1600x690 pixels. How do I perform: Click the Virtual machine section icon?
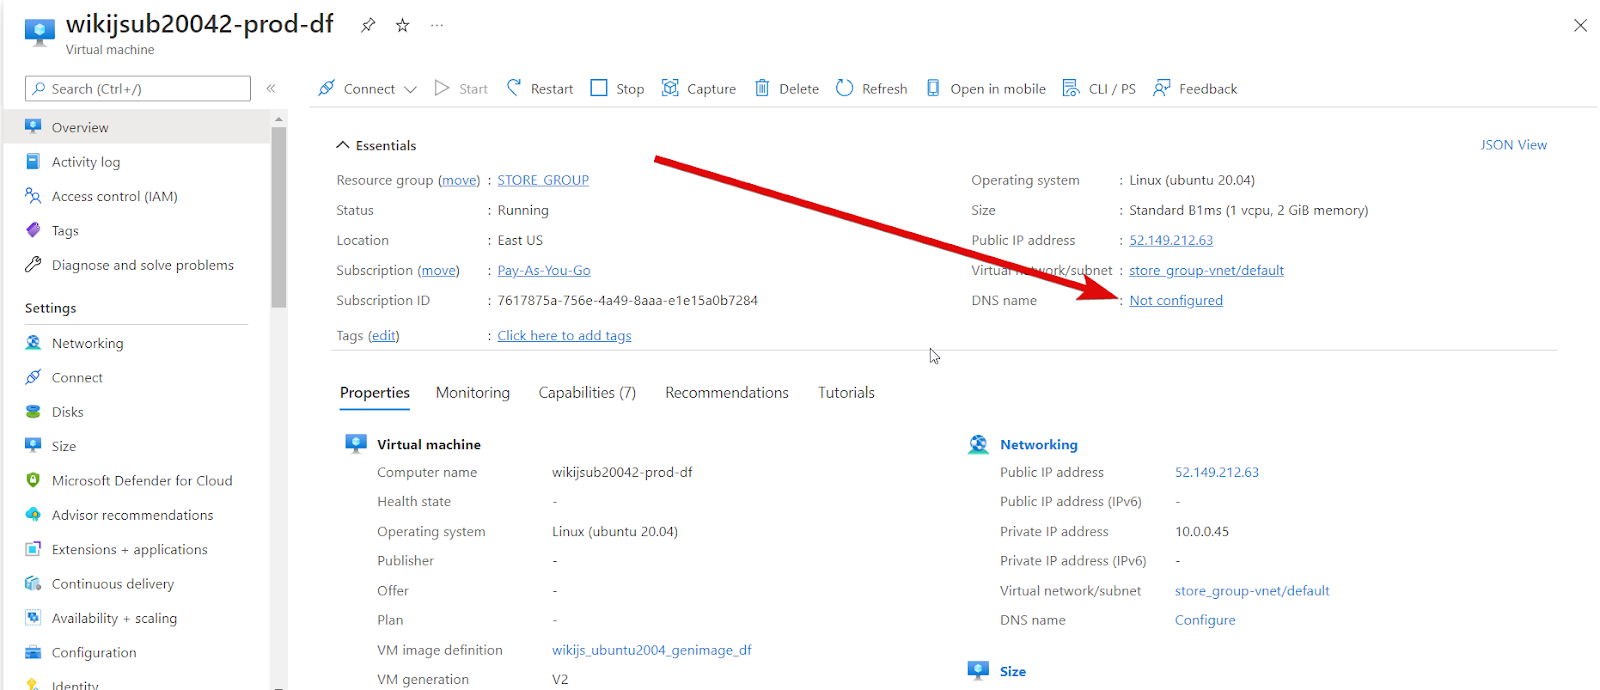pyautogui.click(x=356, y=444)
